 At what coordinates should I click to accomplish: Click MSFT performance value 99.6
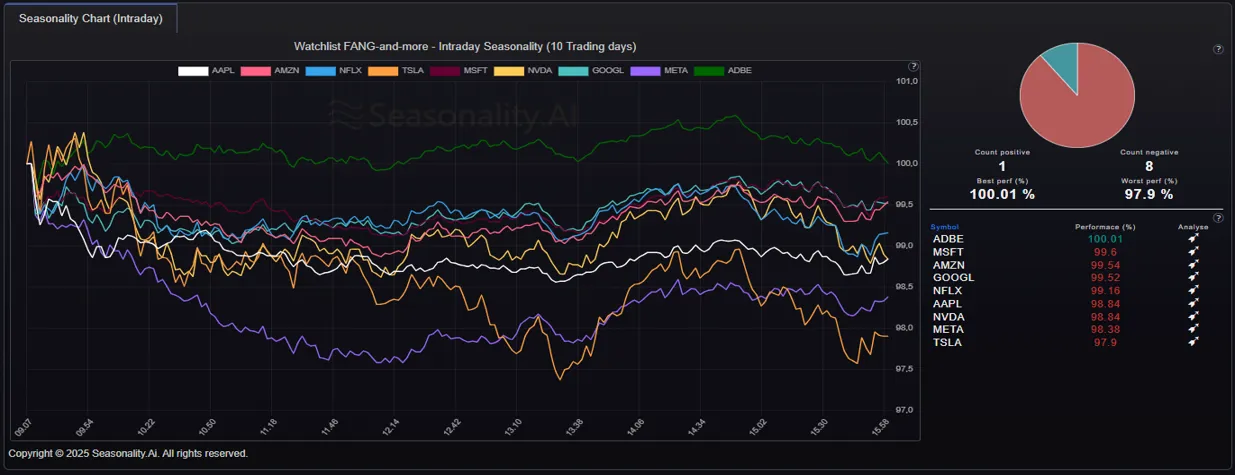point(1105,252)
